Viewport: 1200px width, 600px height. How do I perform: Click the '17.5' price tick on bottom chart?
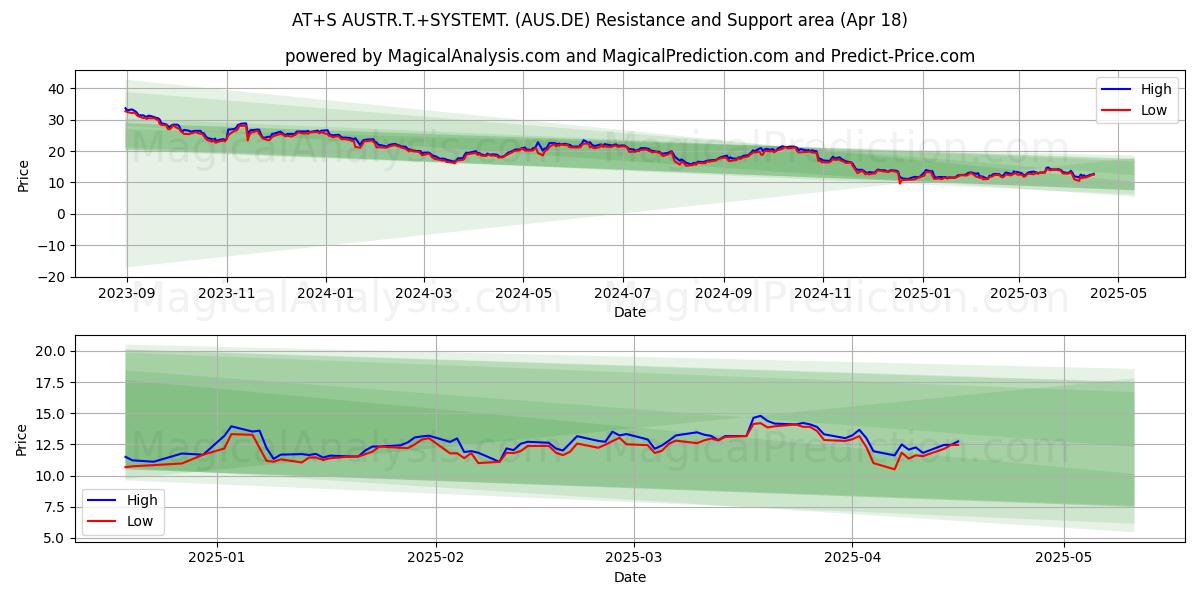51,383
